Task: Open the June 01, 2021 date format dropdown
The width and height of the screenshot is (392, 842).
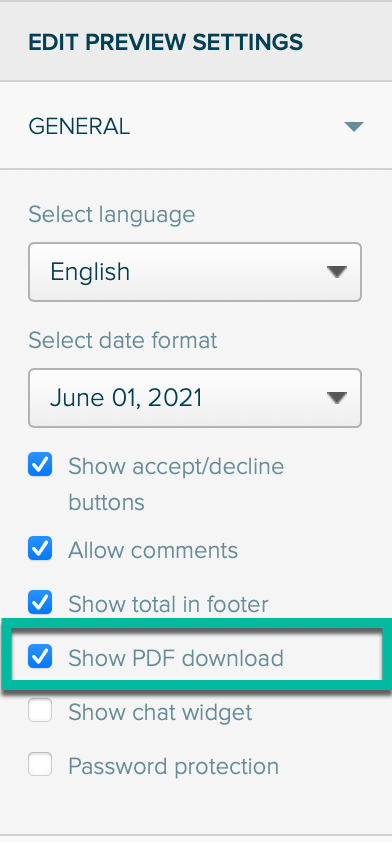Action: [x=195, y=398]
